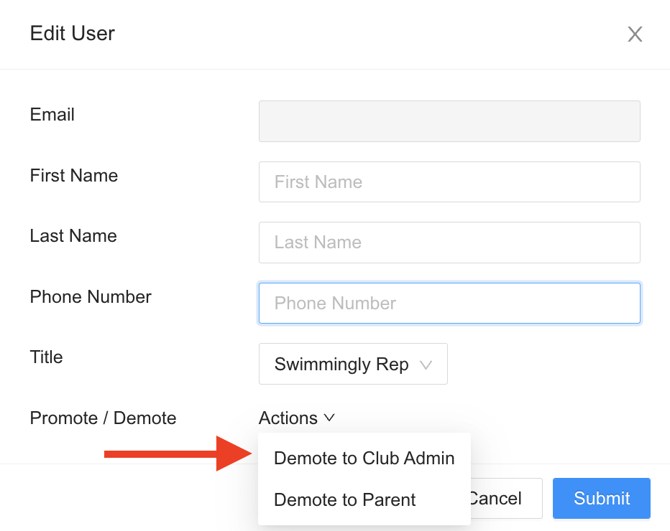Click the Actions chevron arrow icon

[x=329, y=418]
